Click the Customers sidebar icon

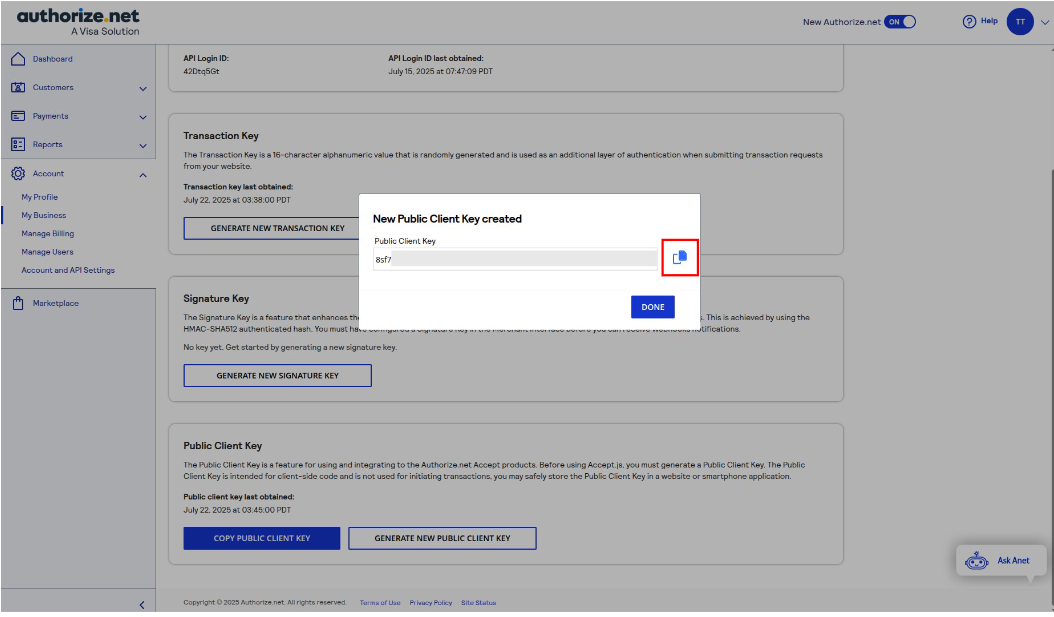(18, 87)
